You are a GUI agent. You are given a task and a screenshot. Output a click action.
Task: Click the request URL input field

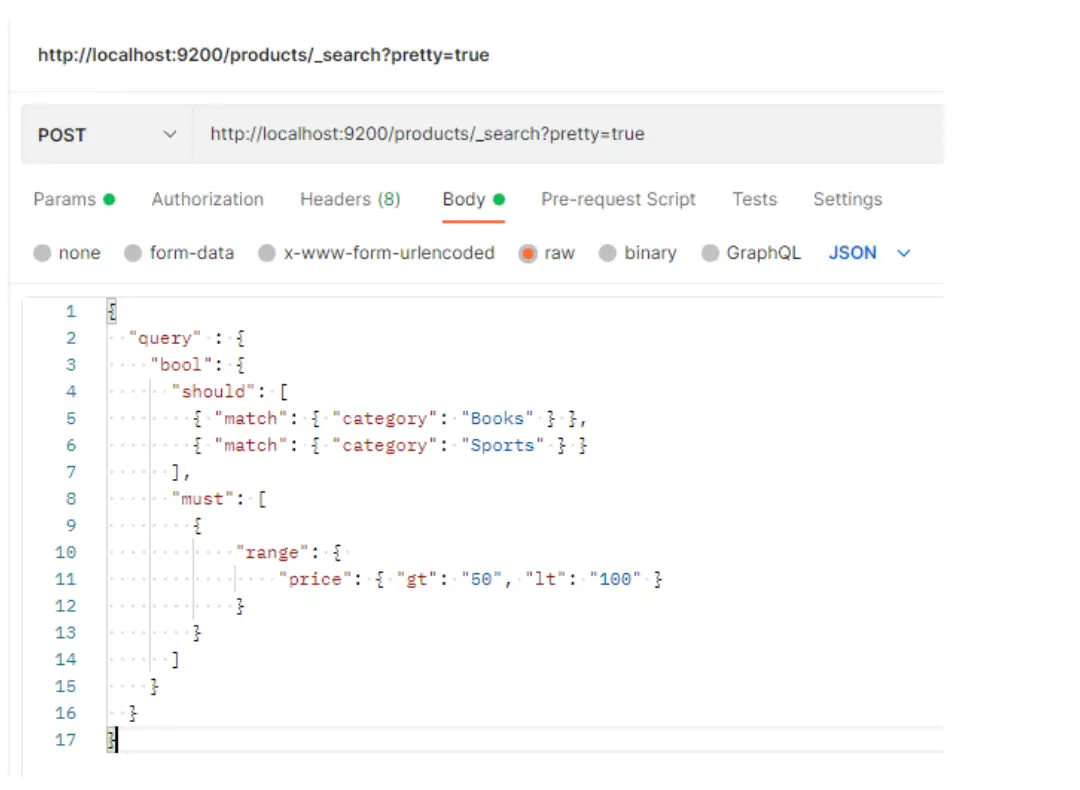point(560,134)
